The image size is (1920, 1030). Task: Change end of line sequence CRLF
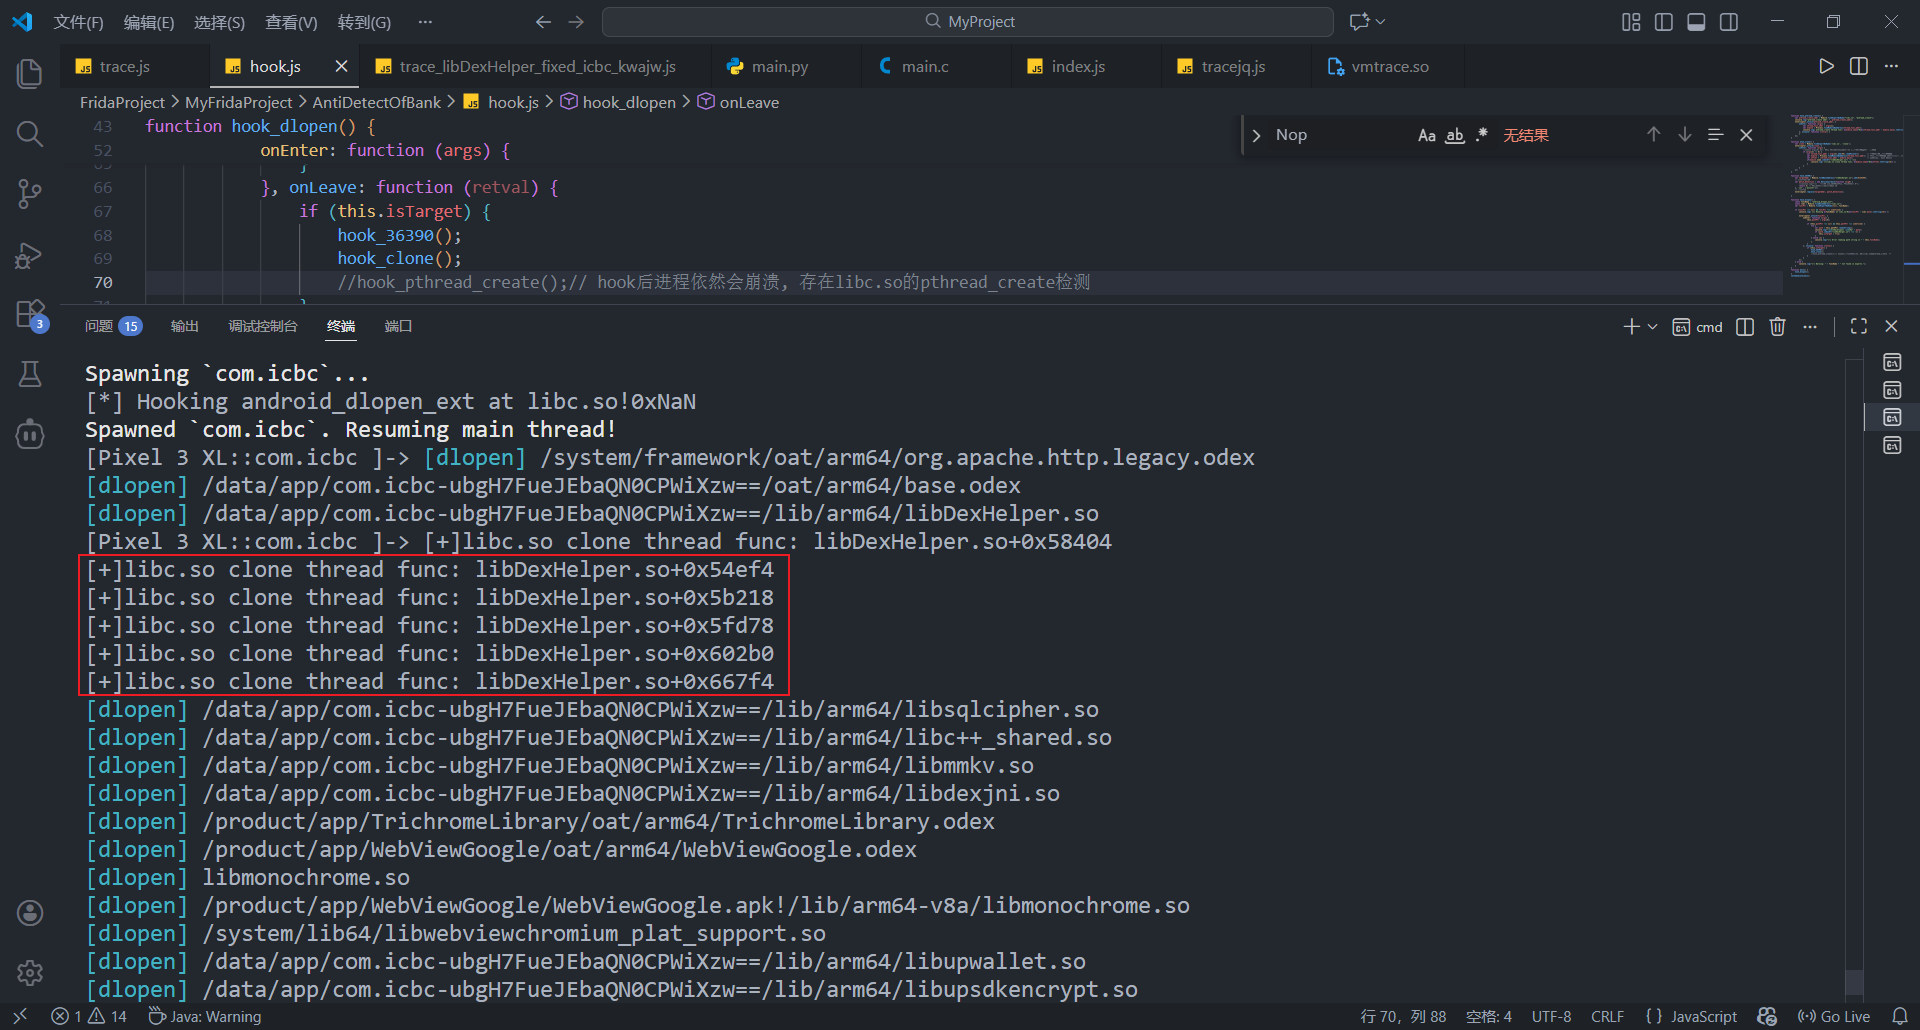(1607, 1016)
